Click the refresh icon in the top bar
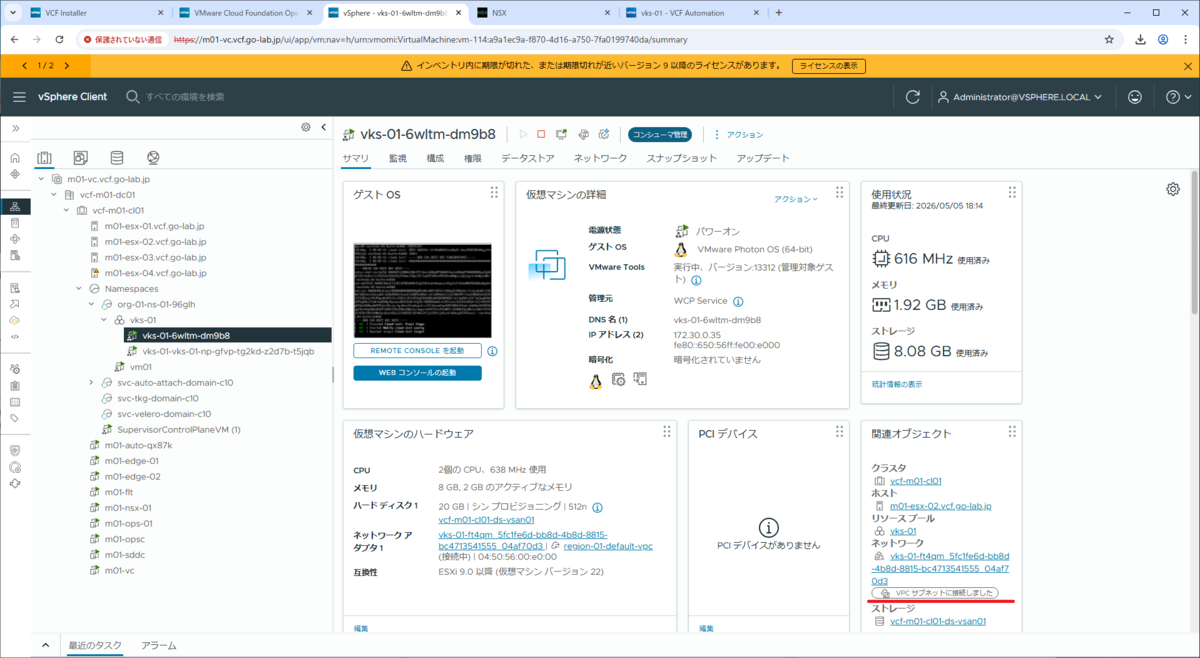The height and width of the screenshot is (658, 1200). (912, 97)
